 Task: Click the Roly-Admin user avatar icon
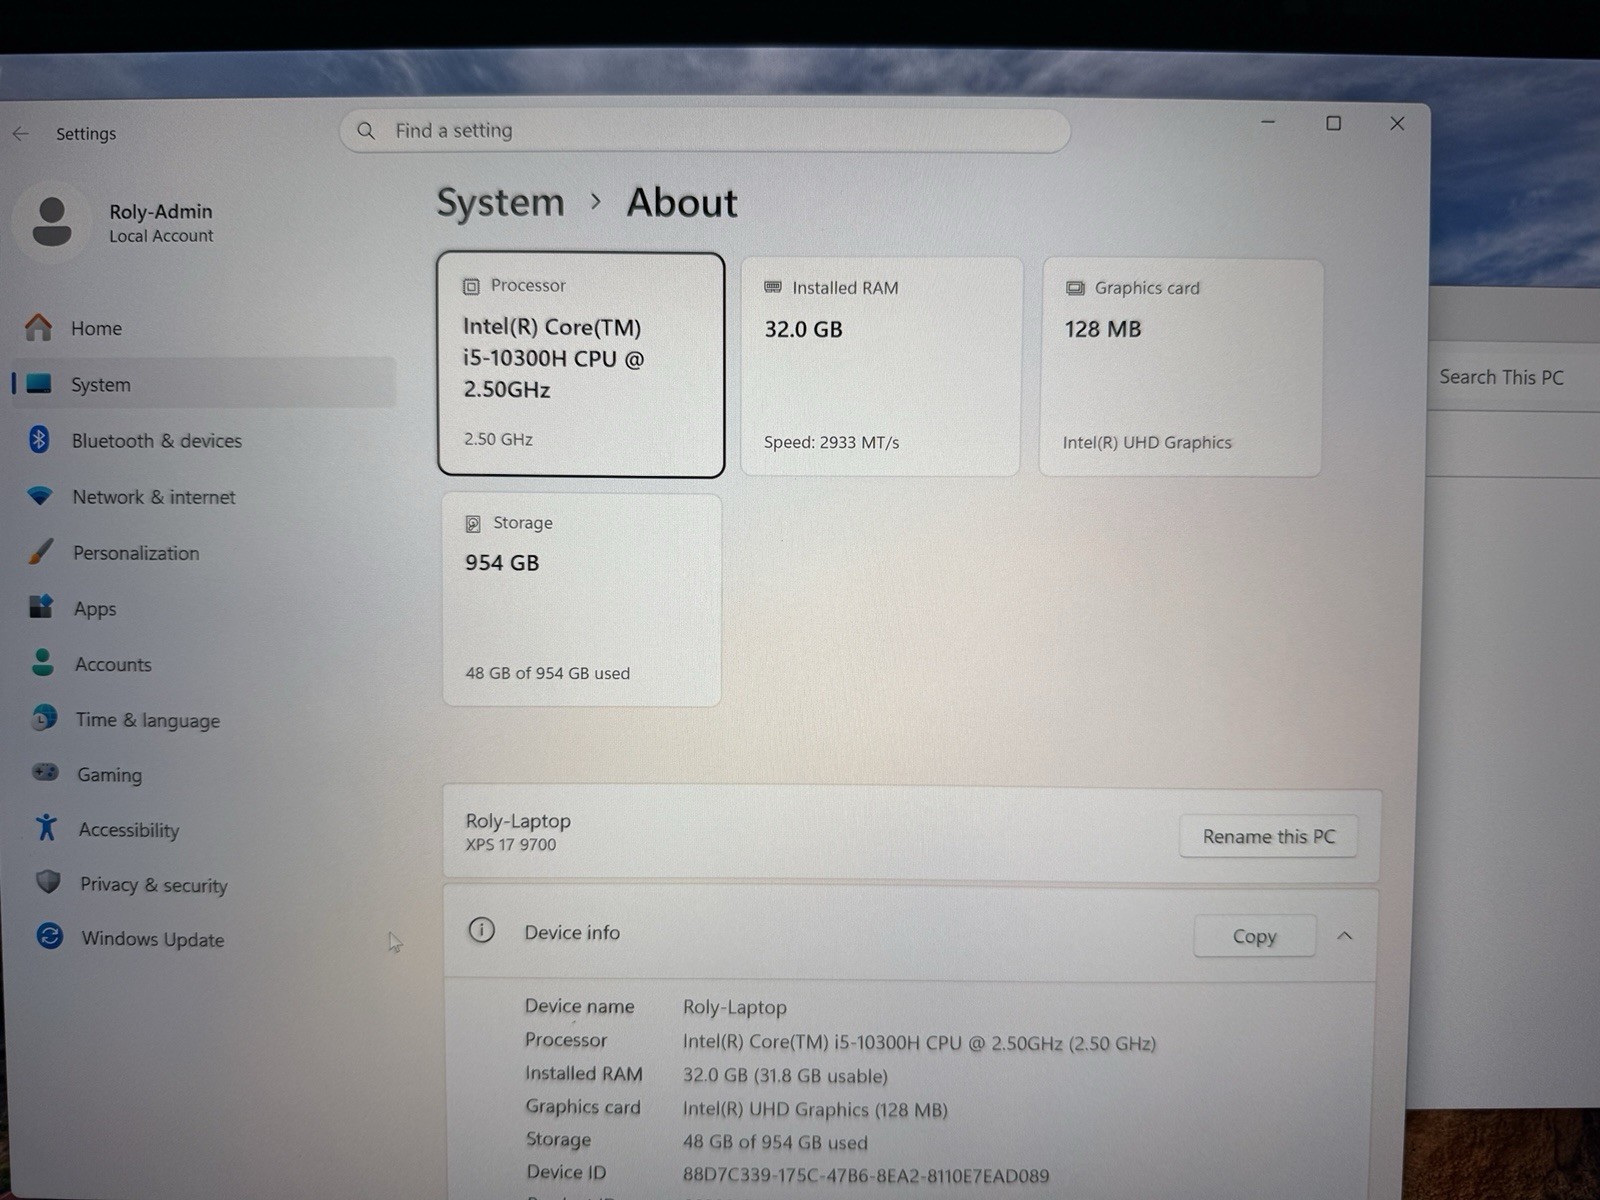[51, 222]
